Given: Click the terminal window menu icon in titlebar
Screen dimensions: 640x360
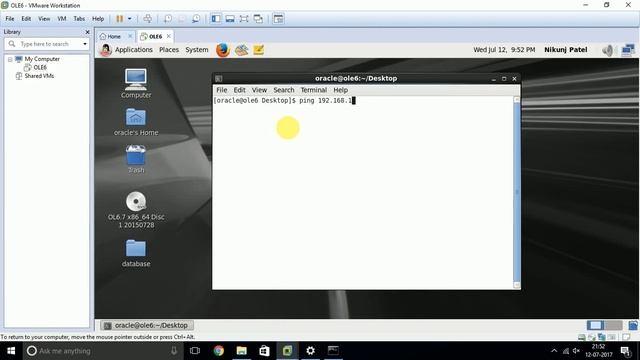Looking at the screenshot, I should [x=219, y=79].
